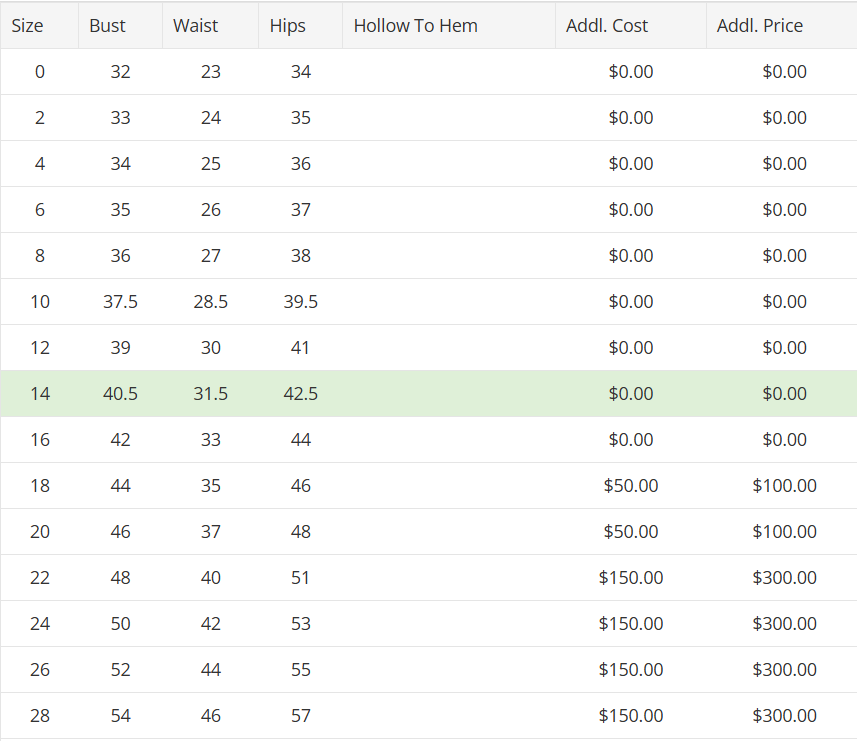Click the Hips column header
Screen dimensions: 857x741
pos(301,26)
